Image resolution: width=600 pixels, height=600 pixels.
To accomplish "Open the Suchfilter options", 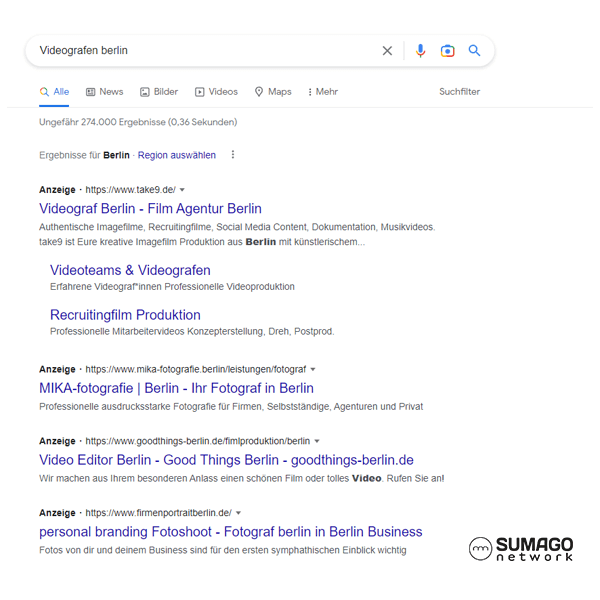I will pos(459,92).
